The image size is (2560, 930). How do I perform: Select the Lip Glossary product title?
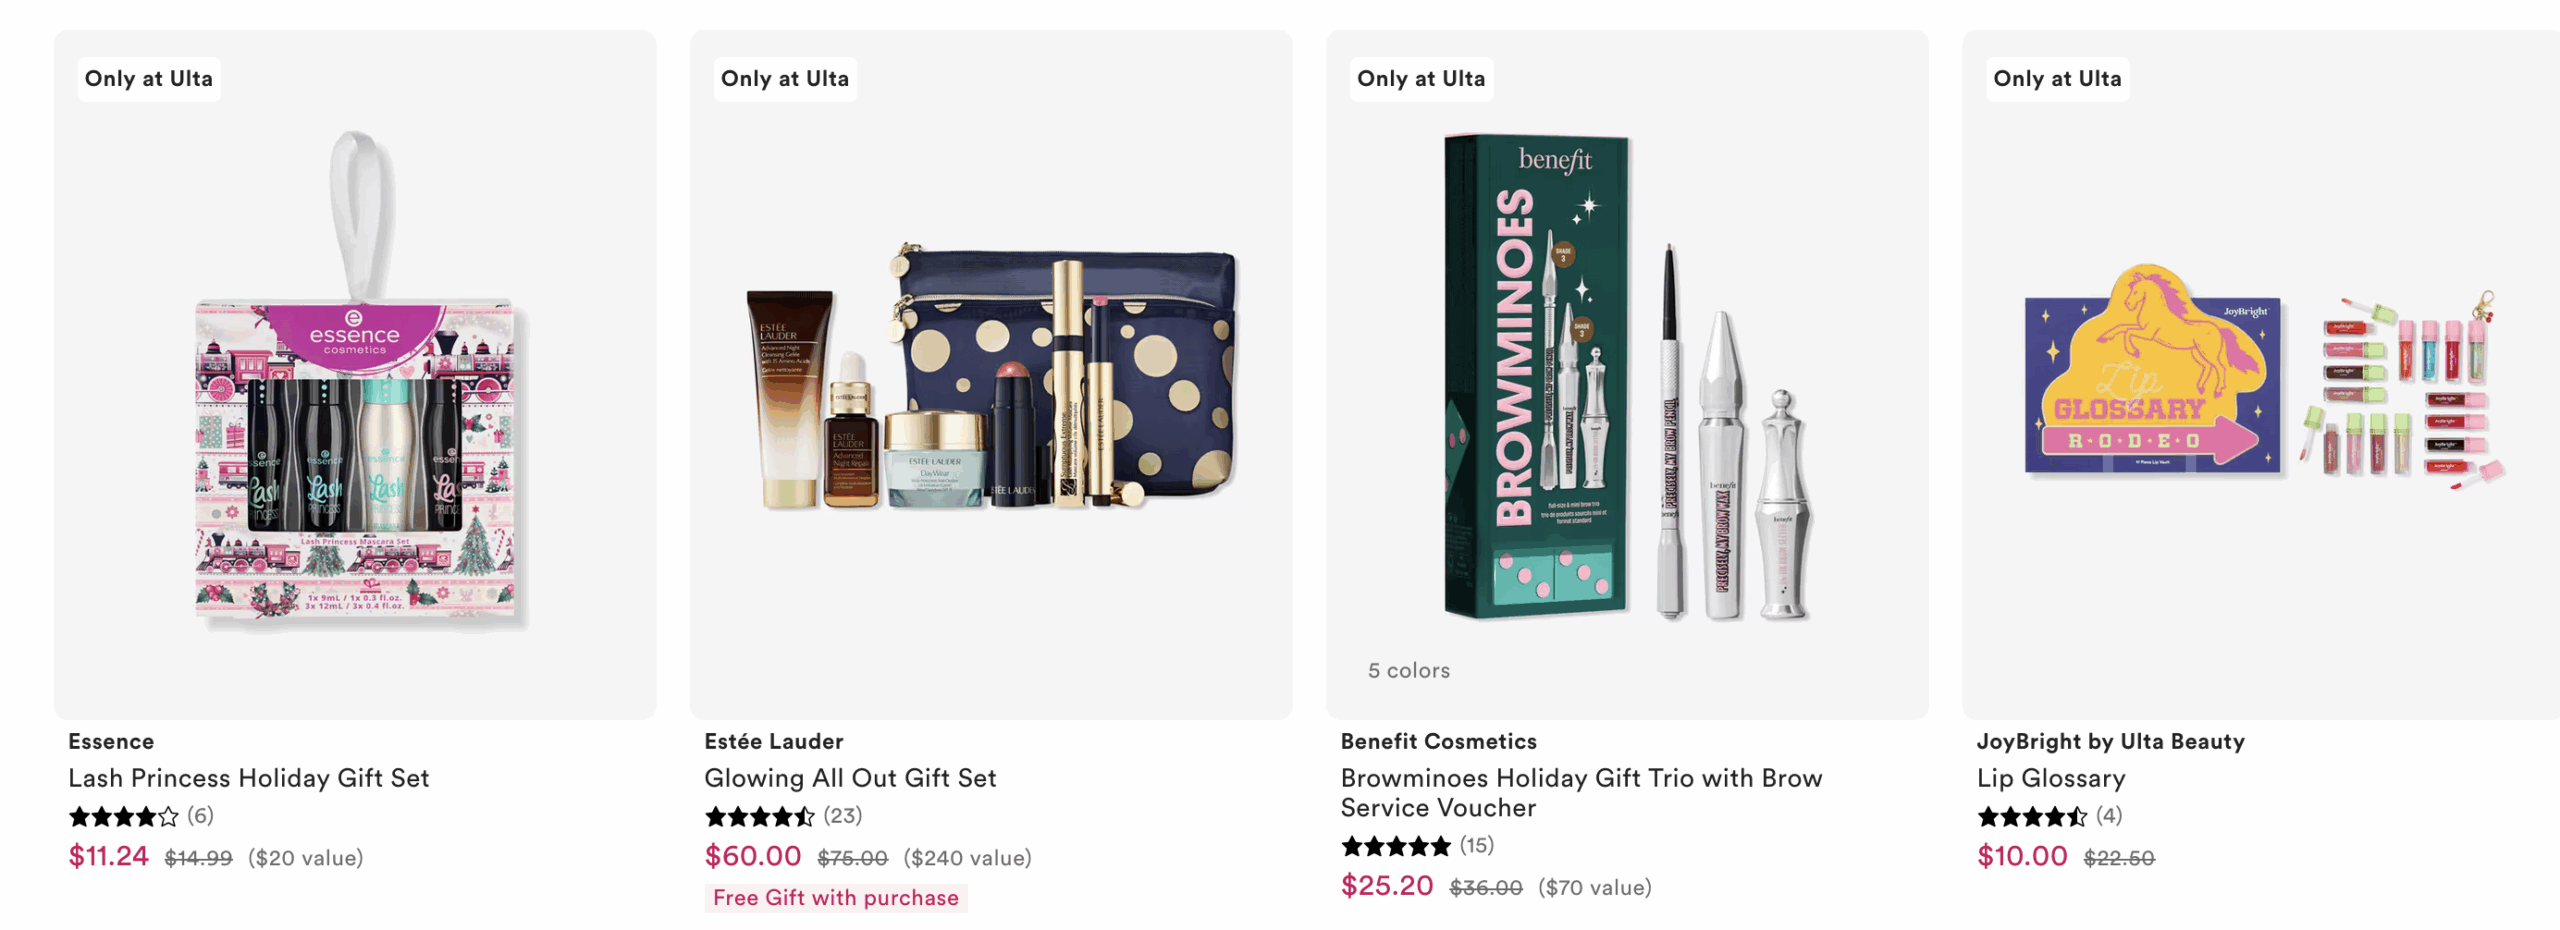pos(2052,778)
